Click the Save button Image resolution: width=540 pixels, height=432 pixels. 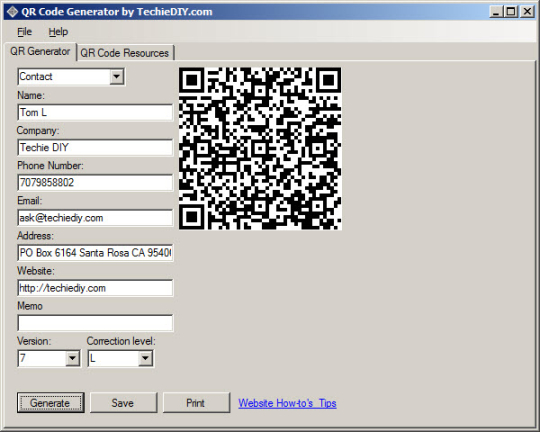click(x=123, y=402)
